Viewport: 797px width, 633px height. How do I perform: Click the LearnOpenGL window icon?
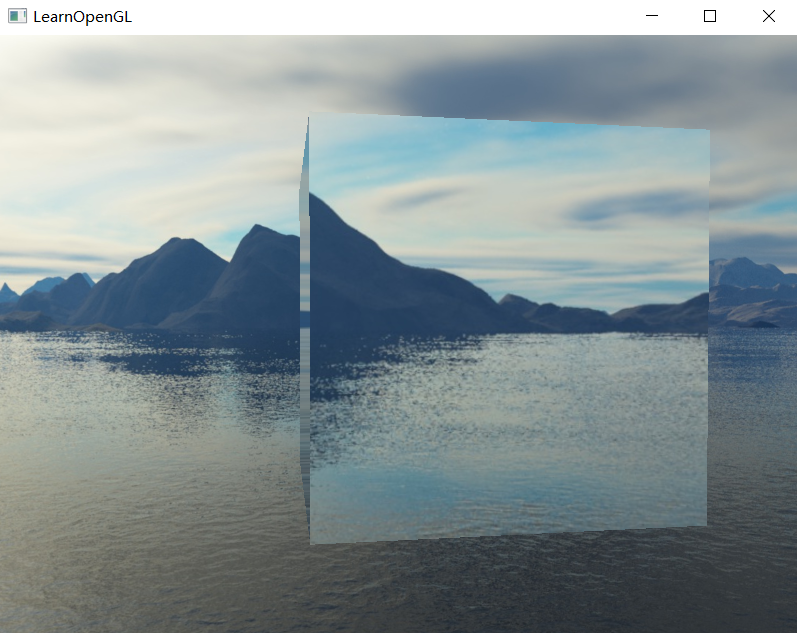click(x=17, y=16)
